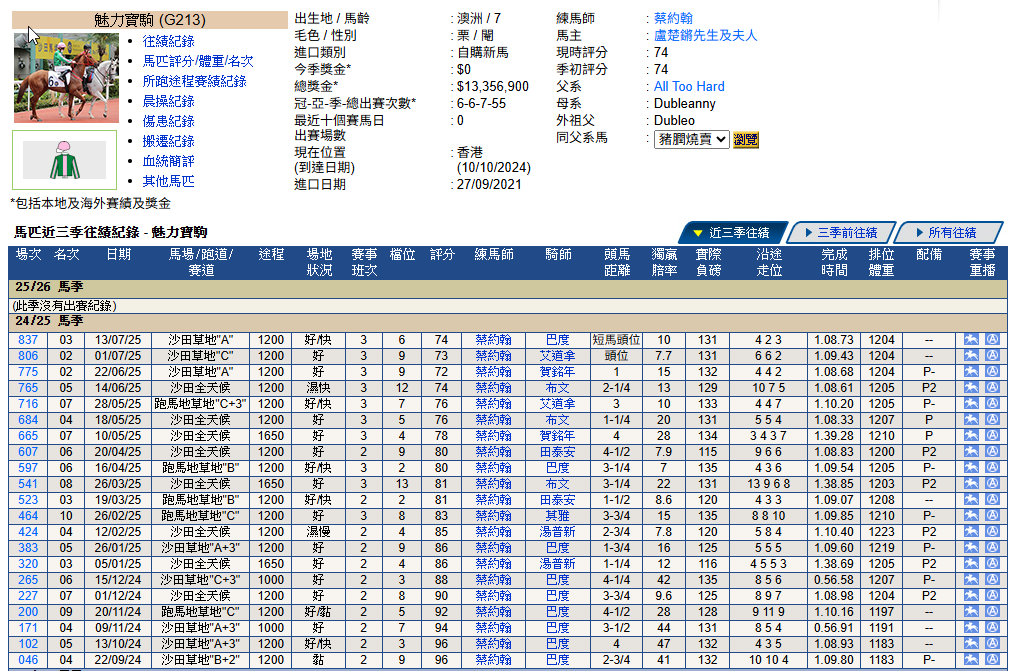Open race number 665 link
Image resolution: width=1018 pixels, height=671 pixels.
[x=28, y=435]
